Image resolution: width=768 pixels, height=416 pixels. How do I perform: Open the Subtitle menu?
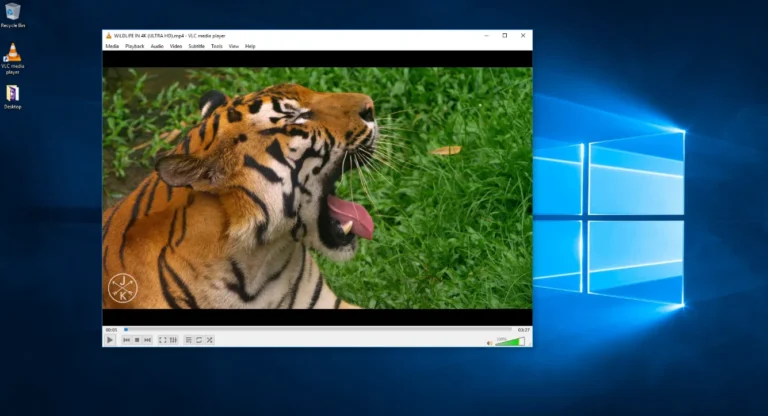[196, 46]
